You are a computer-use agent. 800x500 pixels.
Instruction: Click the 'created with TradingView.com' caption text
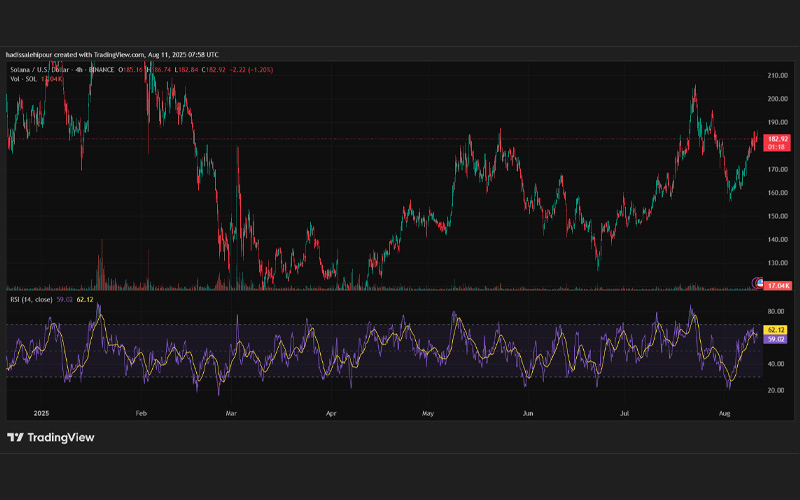(99, 55)
